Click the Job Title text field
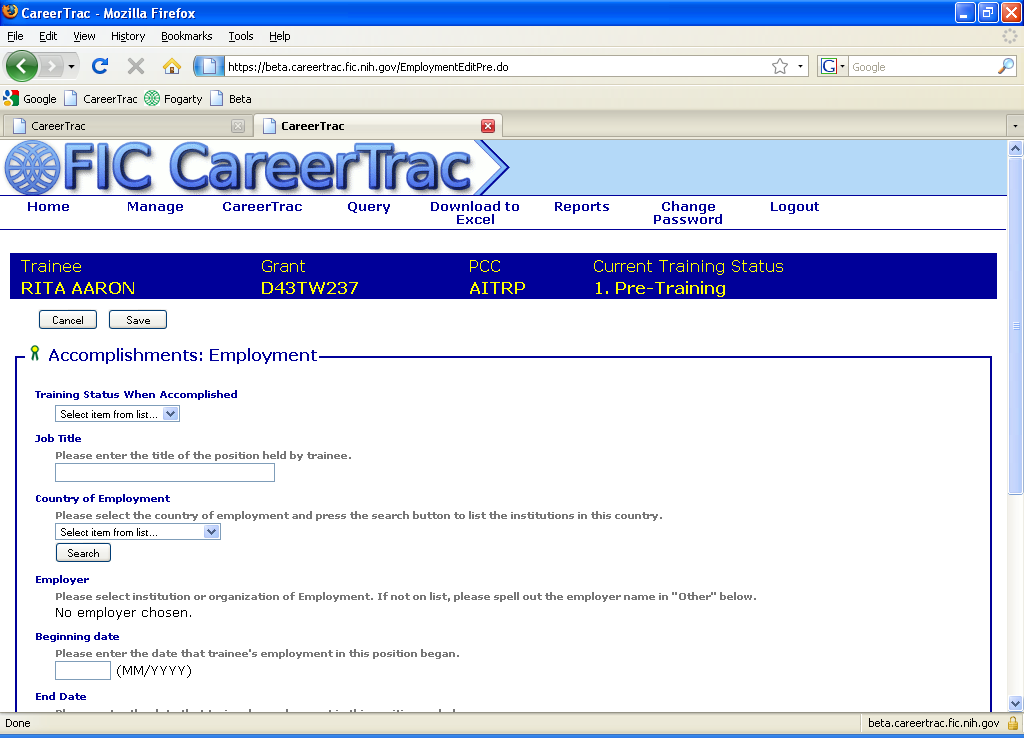The height and width of the screenshot is (738, 1024). pyautogui.click(x=165, y=472)
